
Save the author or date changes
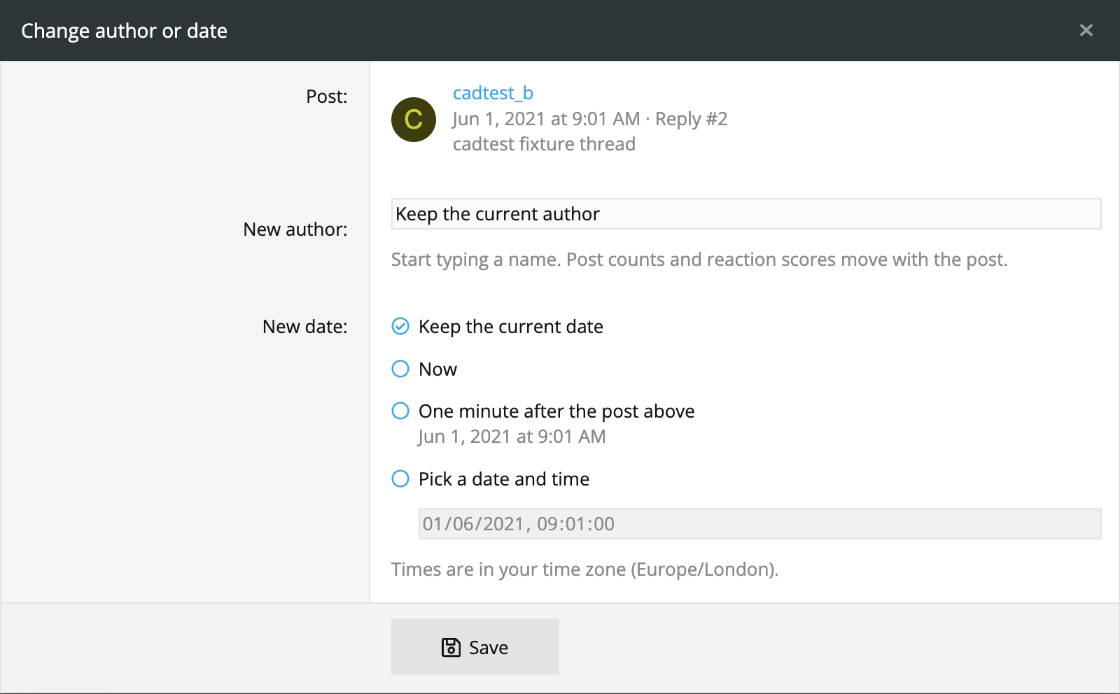click(475, 647)
